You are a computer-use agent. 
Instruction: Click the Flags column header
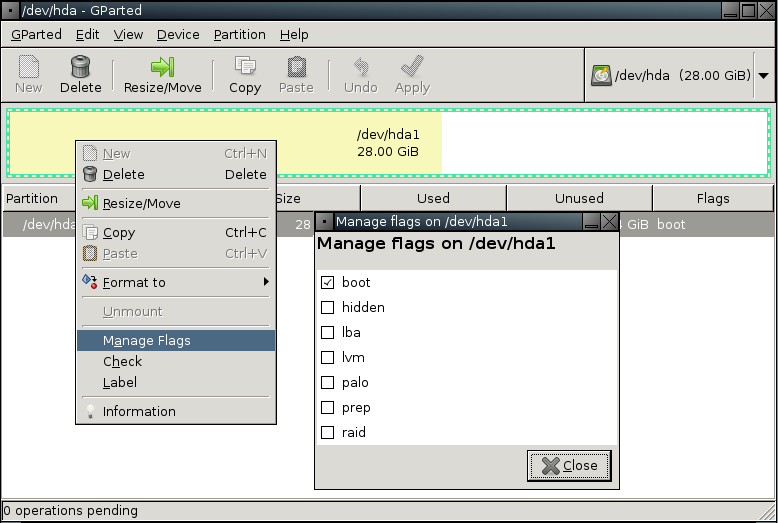(x=713, y=198)
